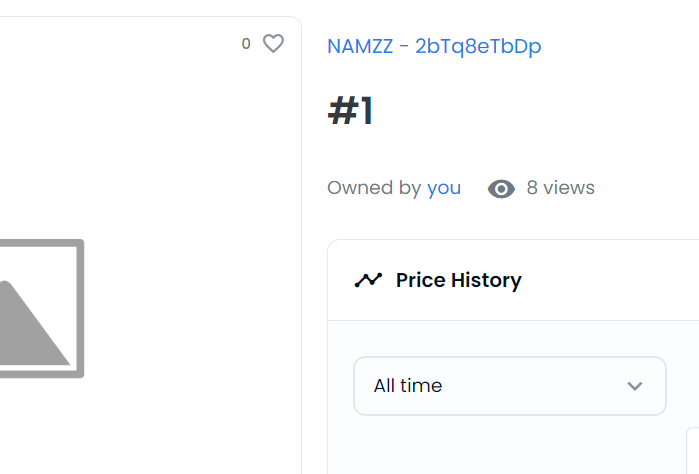Click the square frame of the image placeholder
The height and width of the screenshot is (474, 699).
[79, 308]
